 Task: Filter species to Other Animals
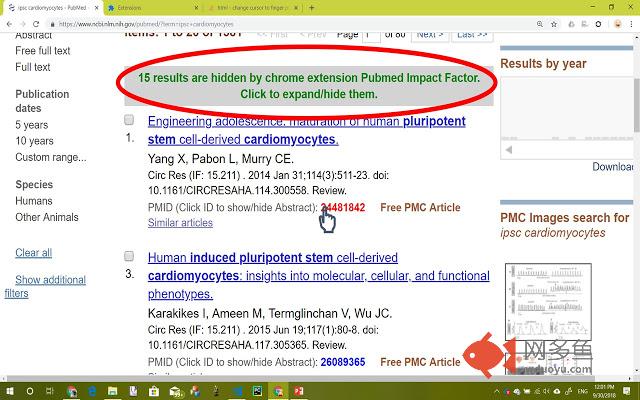tap(47, 217)
